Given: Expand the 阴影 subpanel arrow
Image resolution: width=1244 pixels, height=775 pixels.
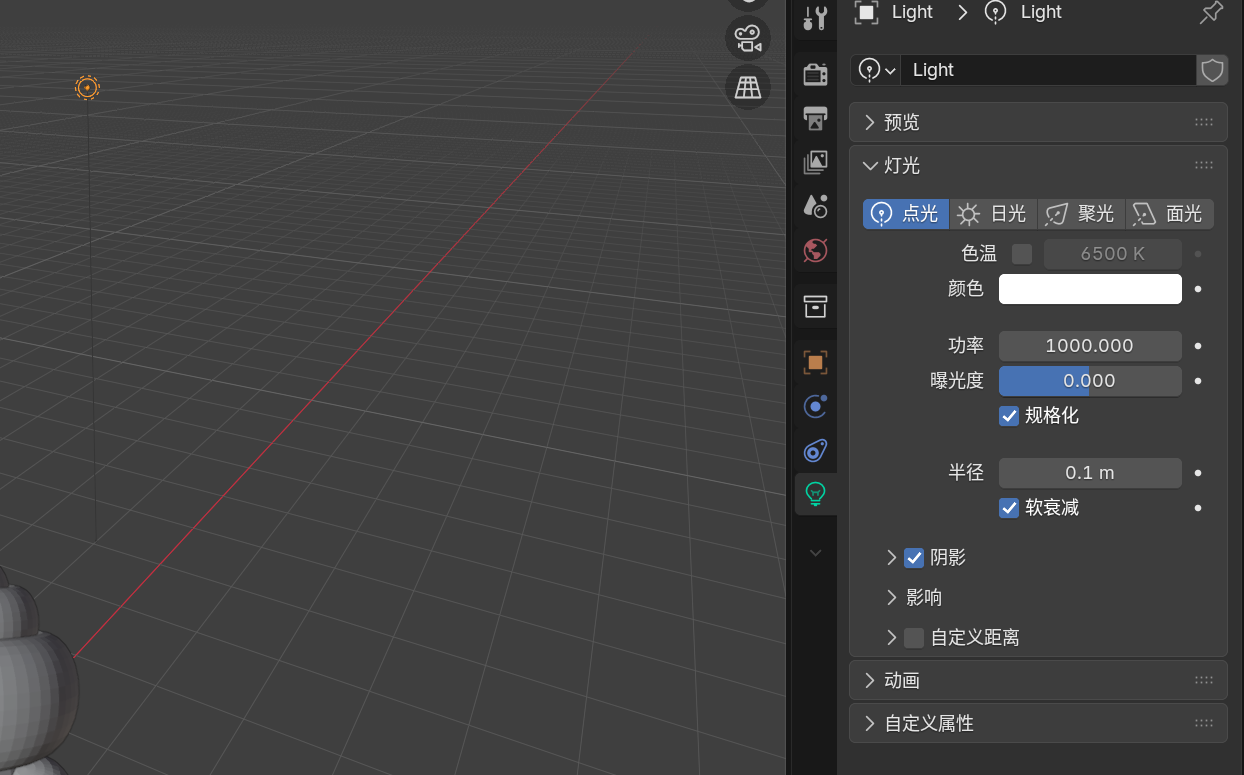Looking at the screenshot, I should 891,558.
